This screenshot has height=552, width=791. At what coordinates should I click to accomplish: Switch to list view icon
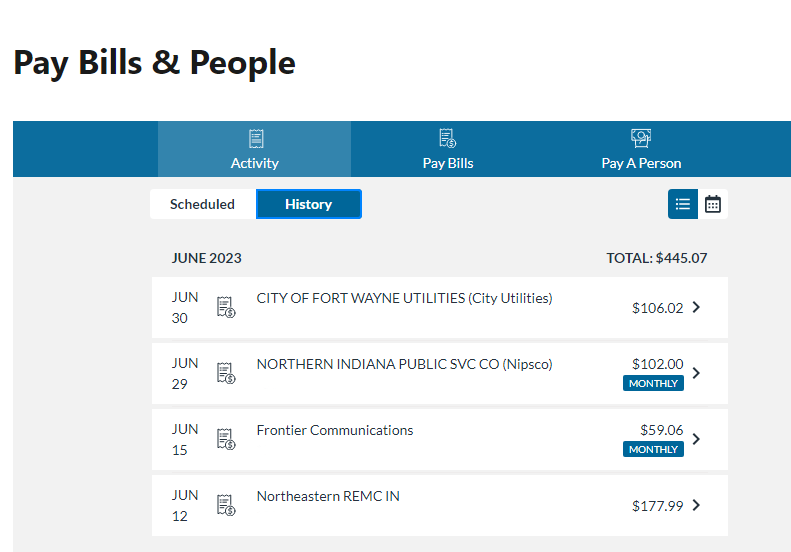[683, 204]
